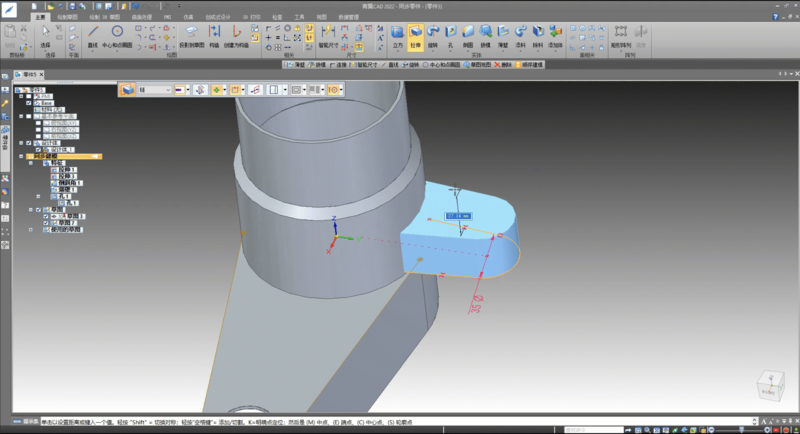
Task: Click 薄壁 button on the shortcut bar
Action: 295,65
